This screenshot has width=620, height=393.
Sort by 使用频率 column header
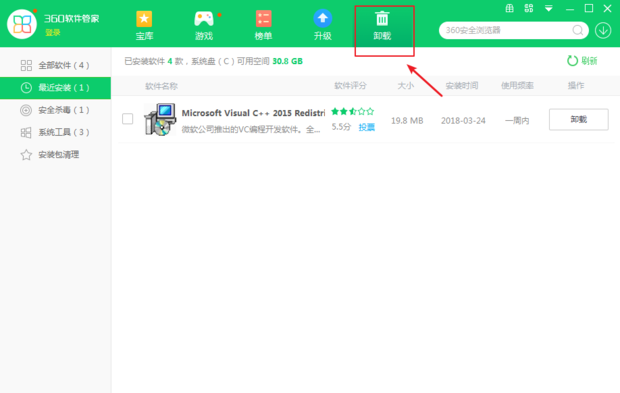(x=517, y=86)
